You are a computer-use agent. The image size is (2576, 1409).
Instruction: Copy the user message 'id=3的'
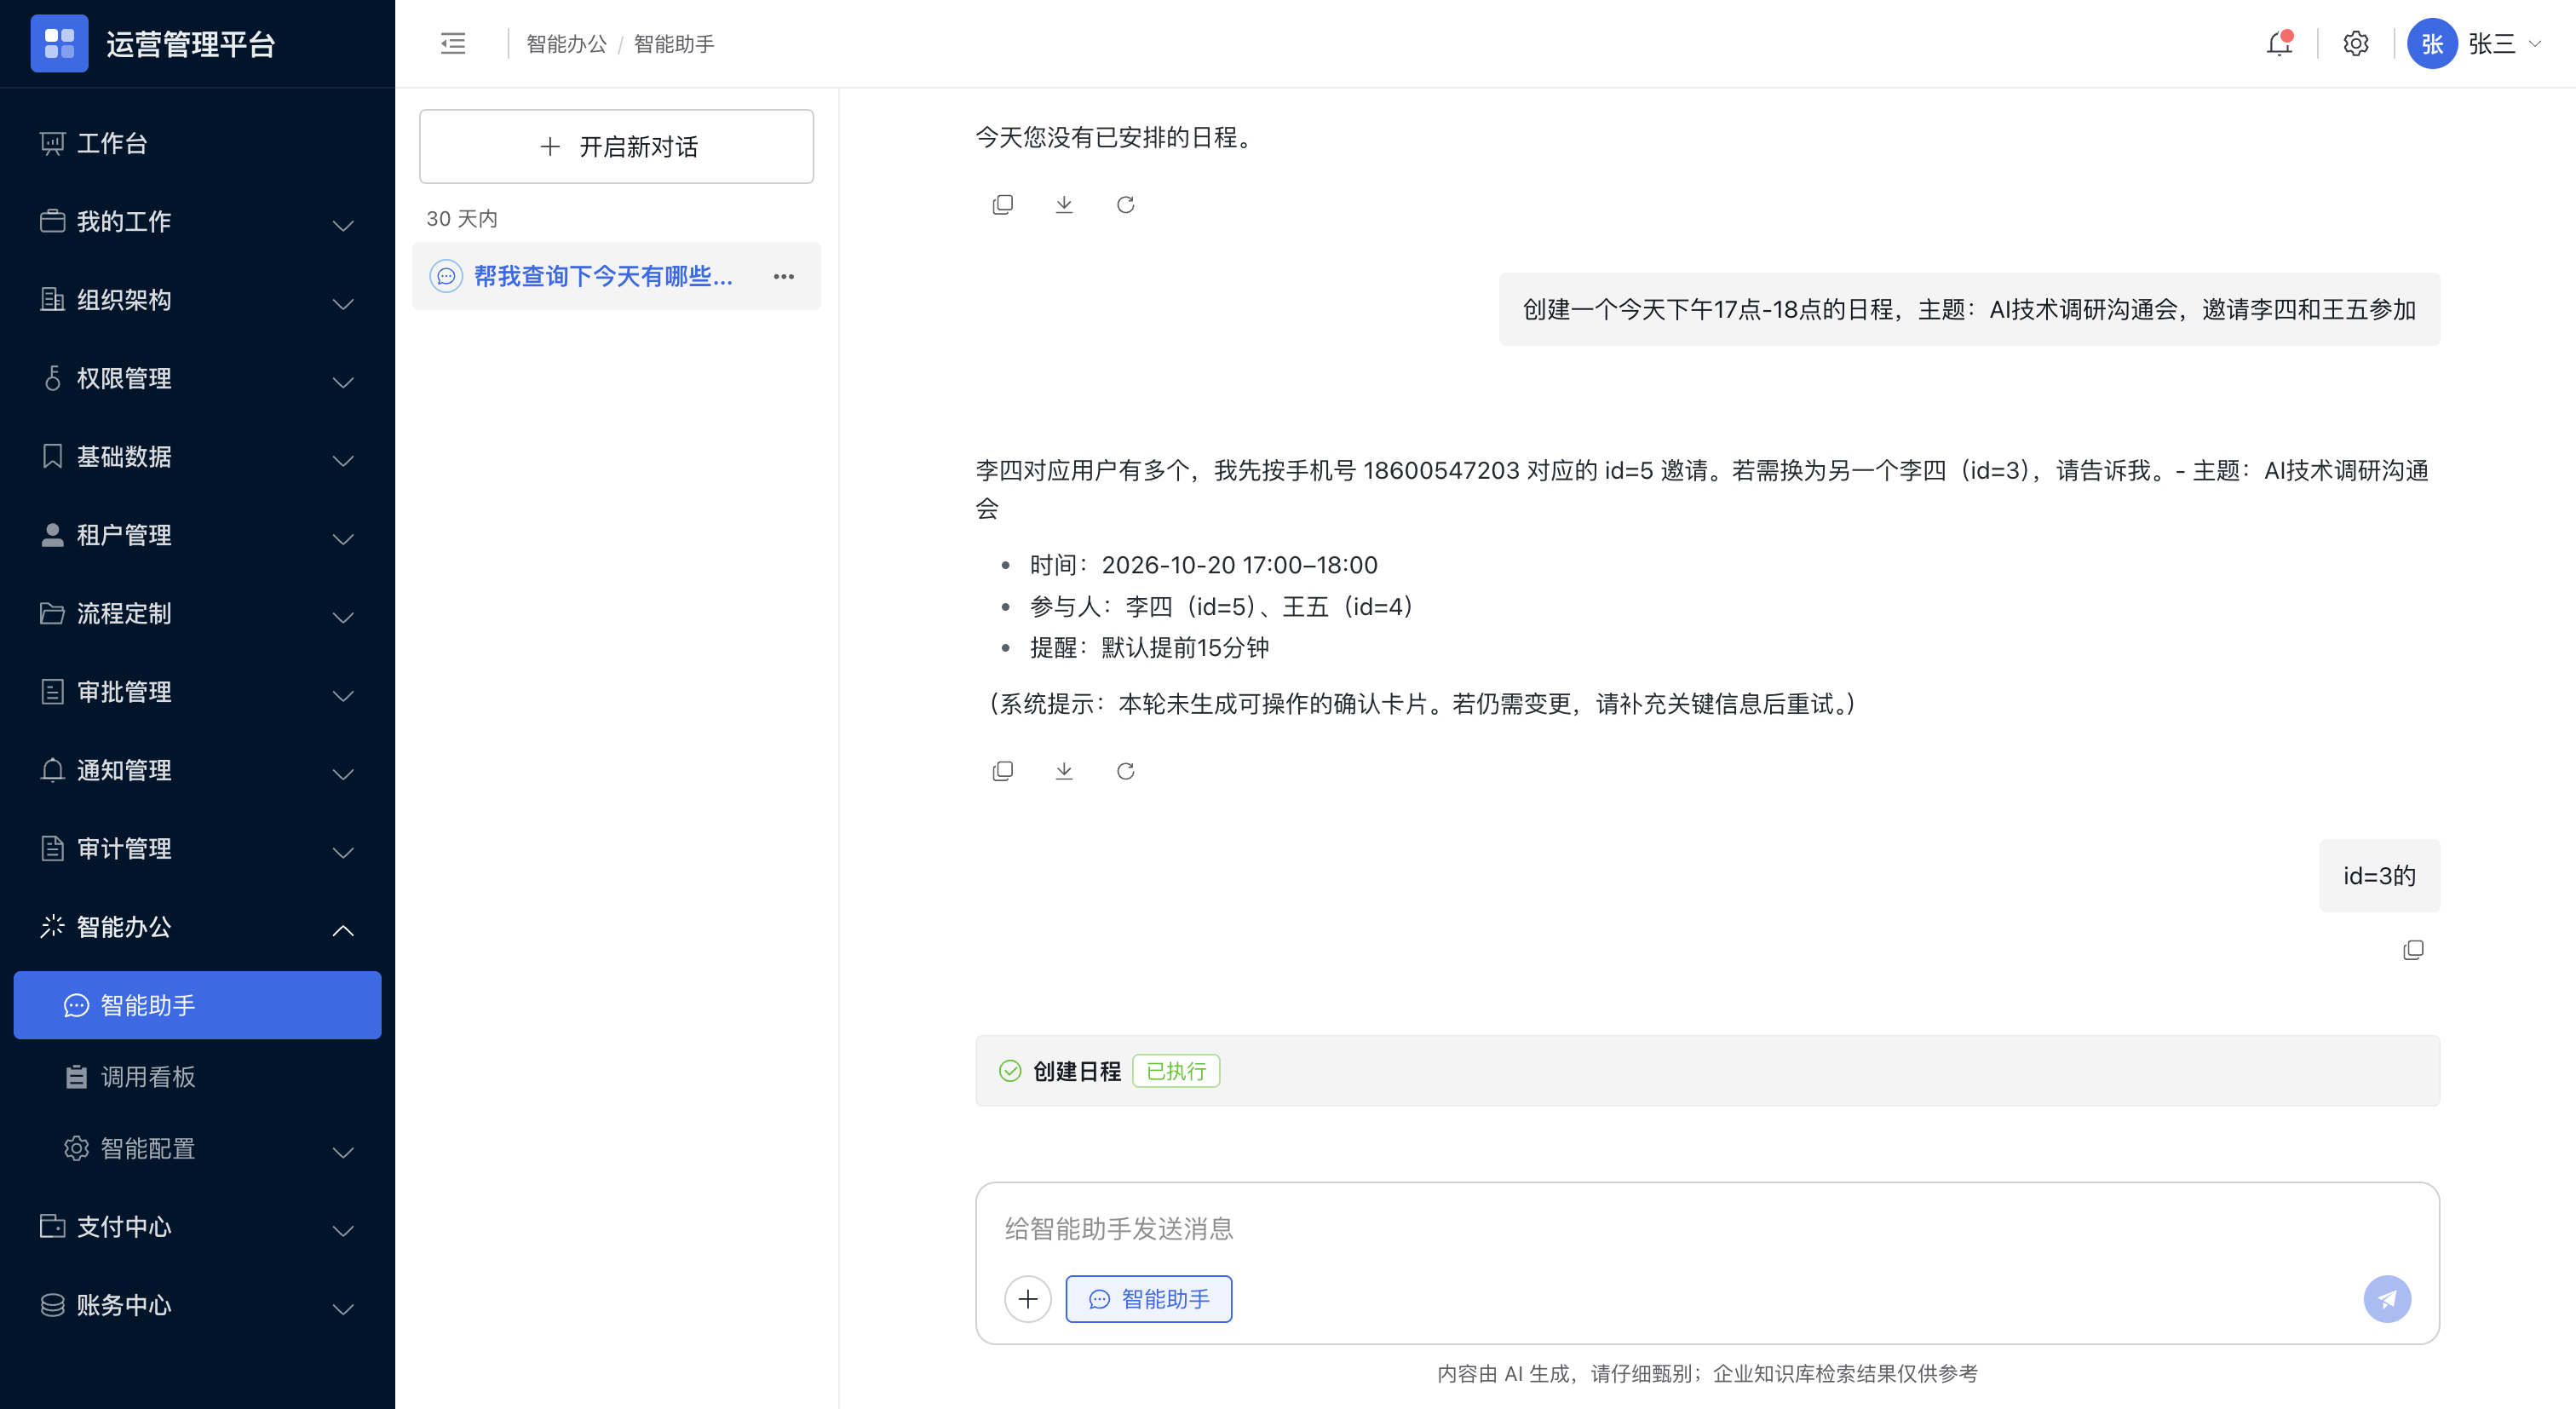pyautogui.click(x=2413, y=949)
